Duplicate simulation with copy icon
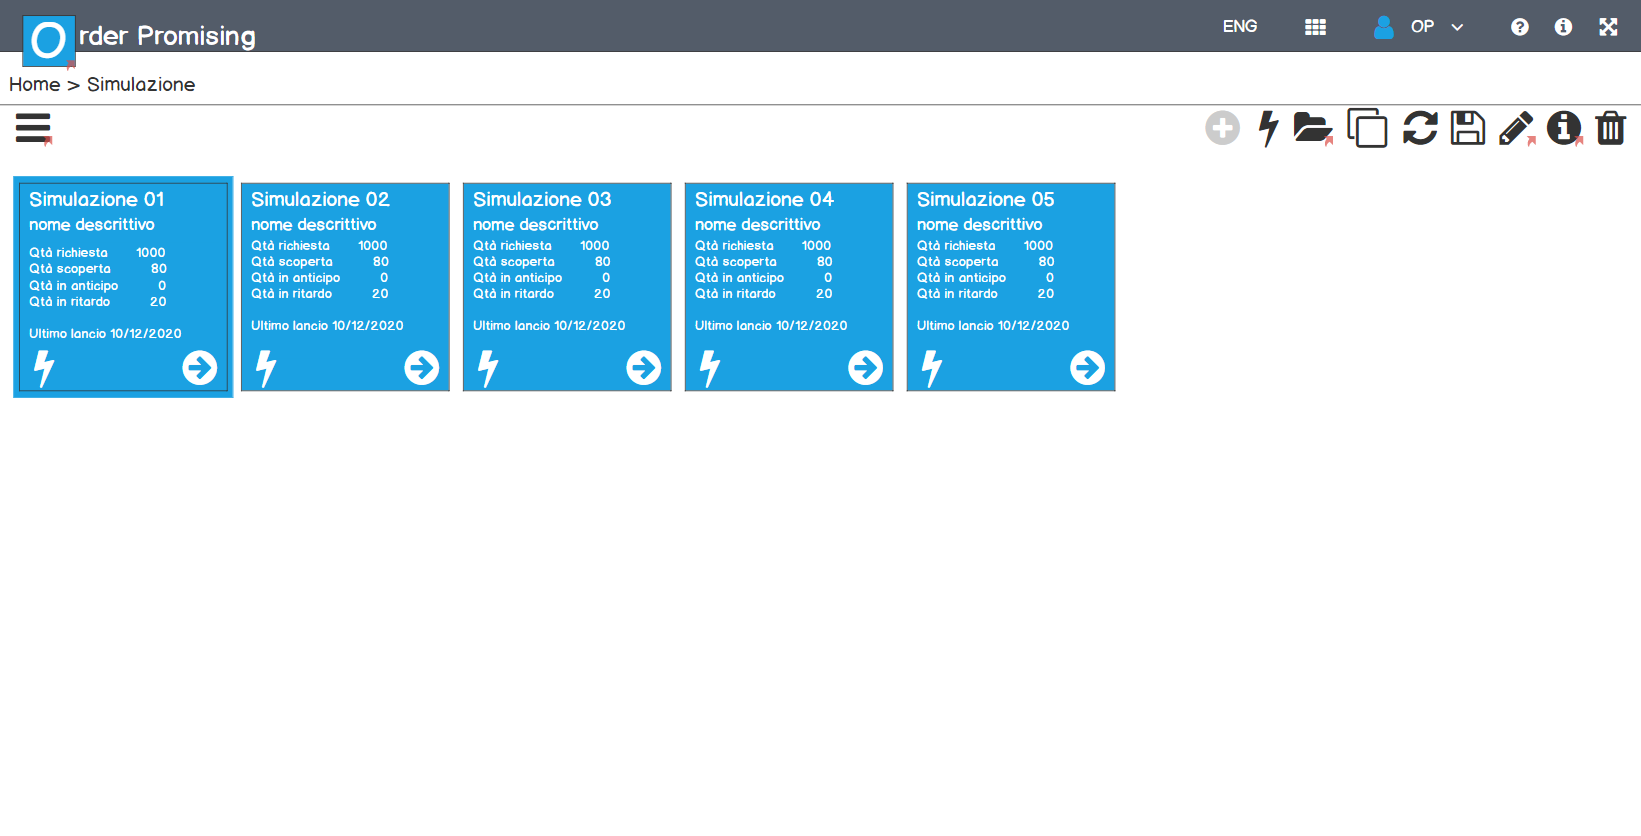 (1367, 128)
